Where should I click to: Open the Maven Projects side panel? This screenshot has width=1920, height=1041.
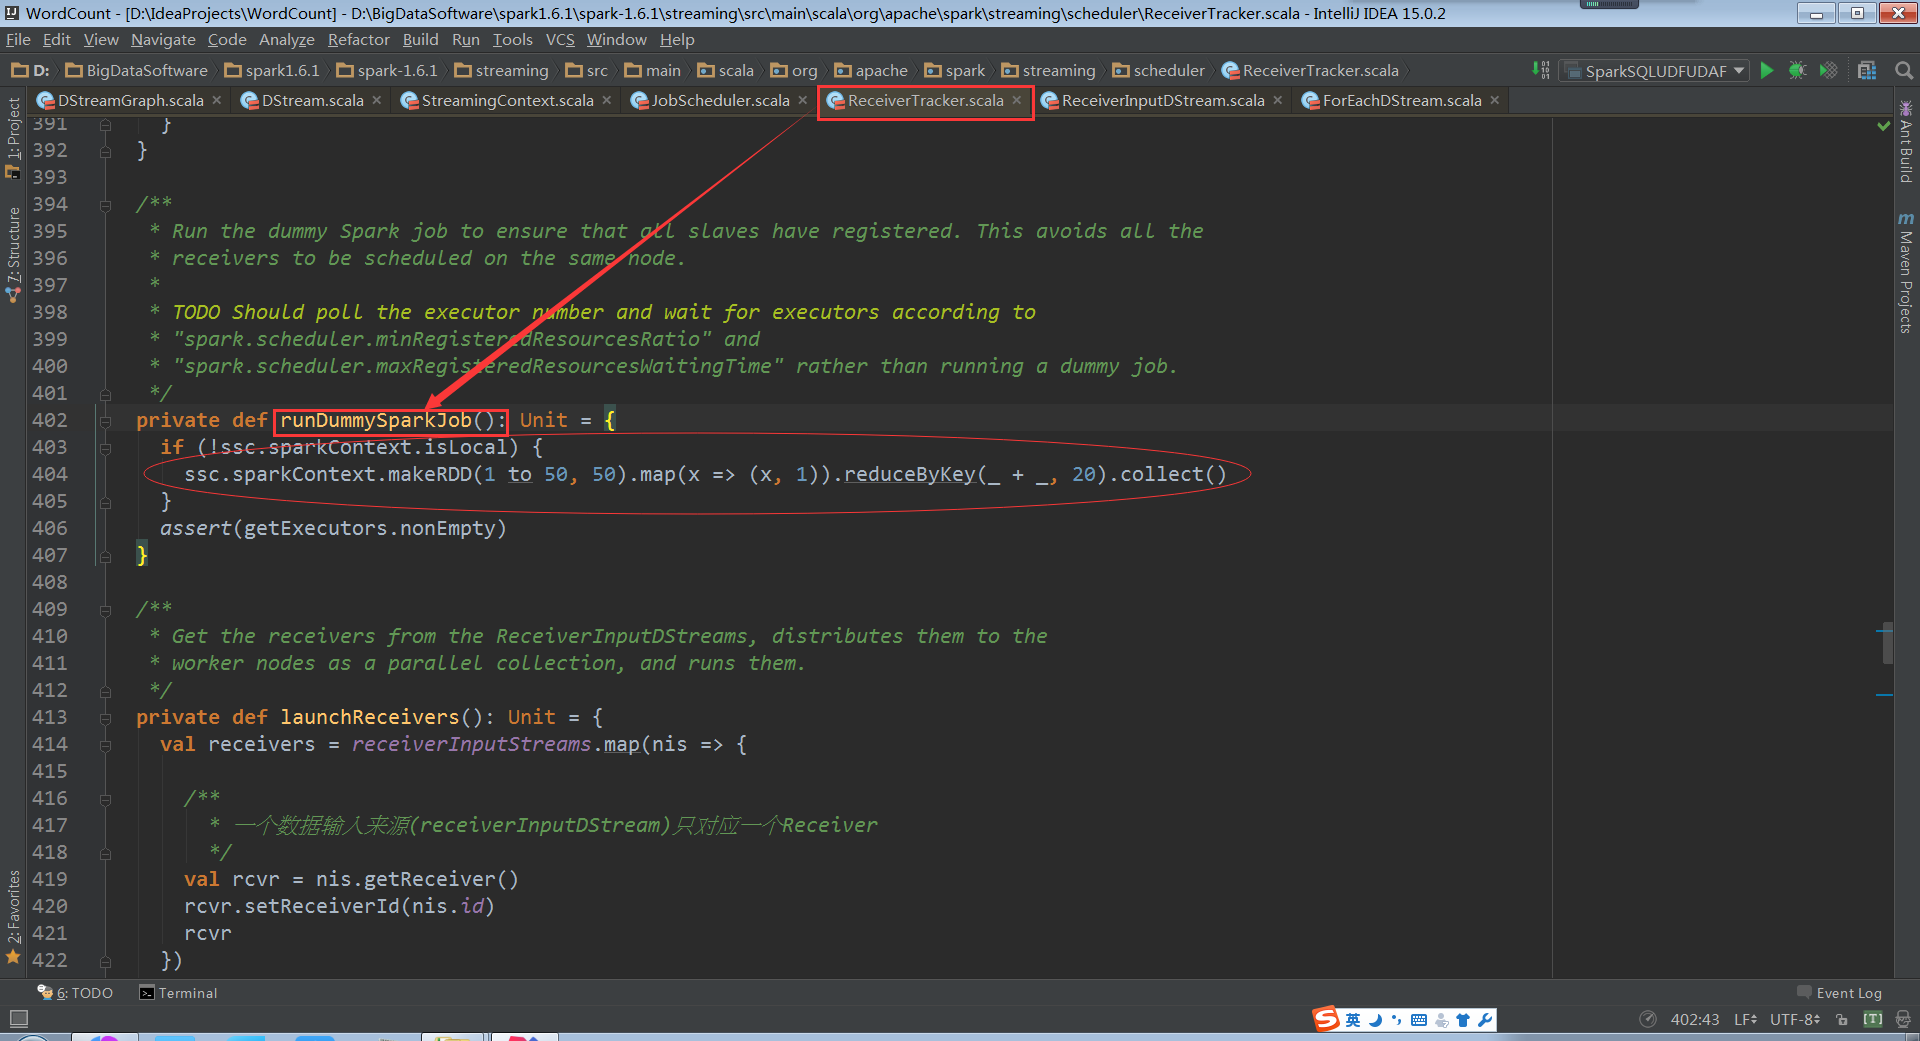[1906, 273]
